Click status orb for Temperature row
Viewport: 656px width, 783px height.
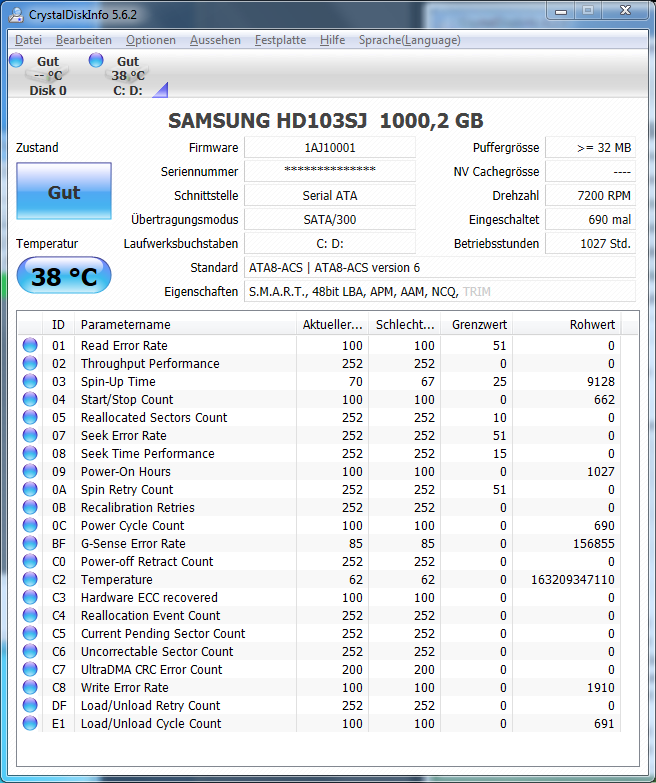pyautogui.click(x=30, y=579)
